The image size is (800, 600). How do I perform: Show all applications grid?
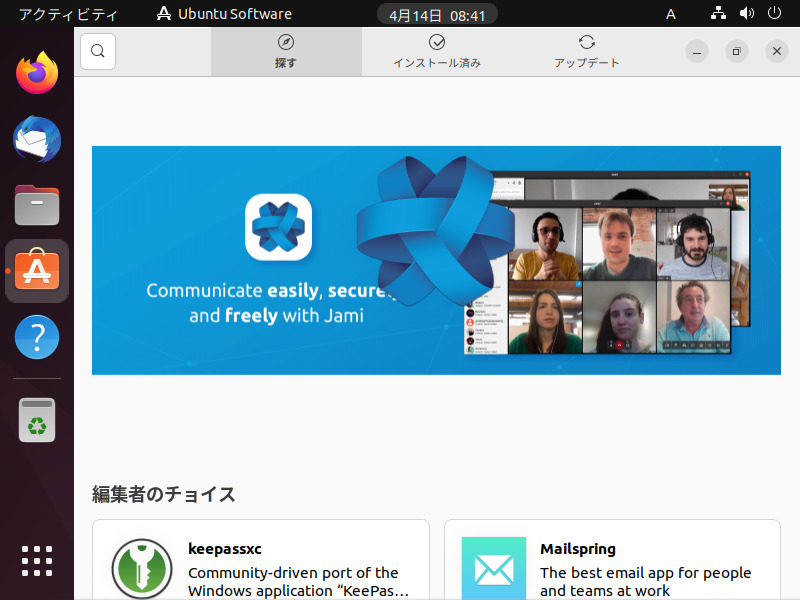pyautogui.click(x=37, y=561)
